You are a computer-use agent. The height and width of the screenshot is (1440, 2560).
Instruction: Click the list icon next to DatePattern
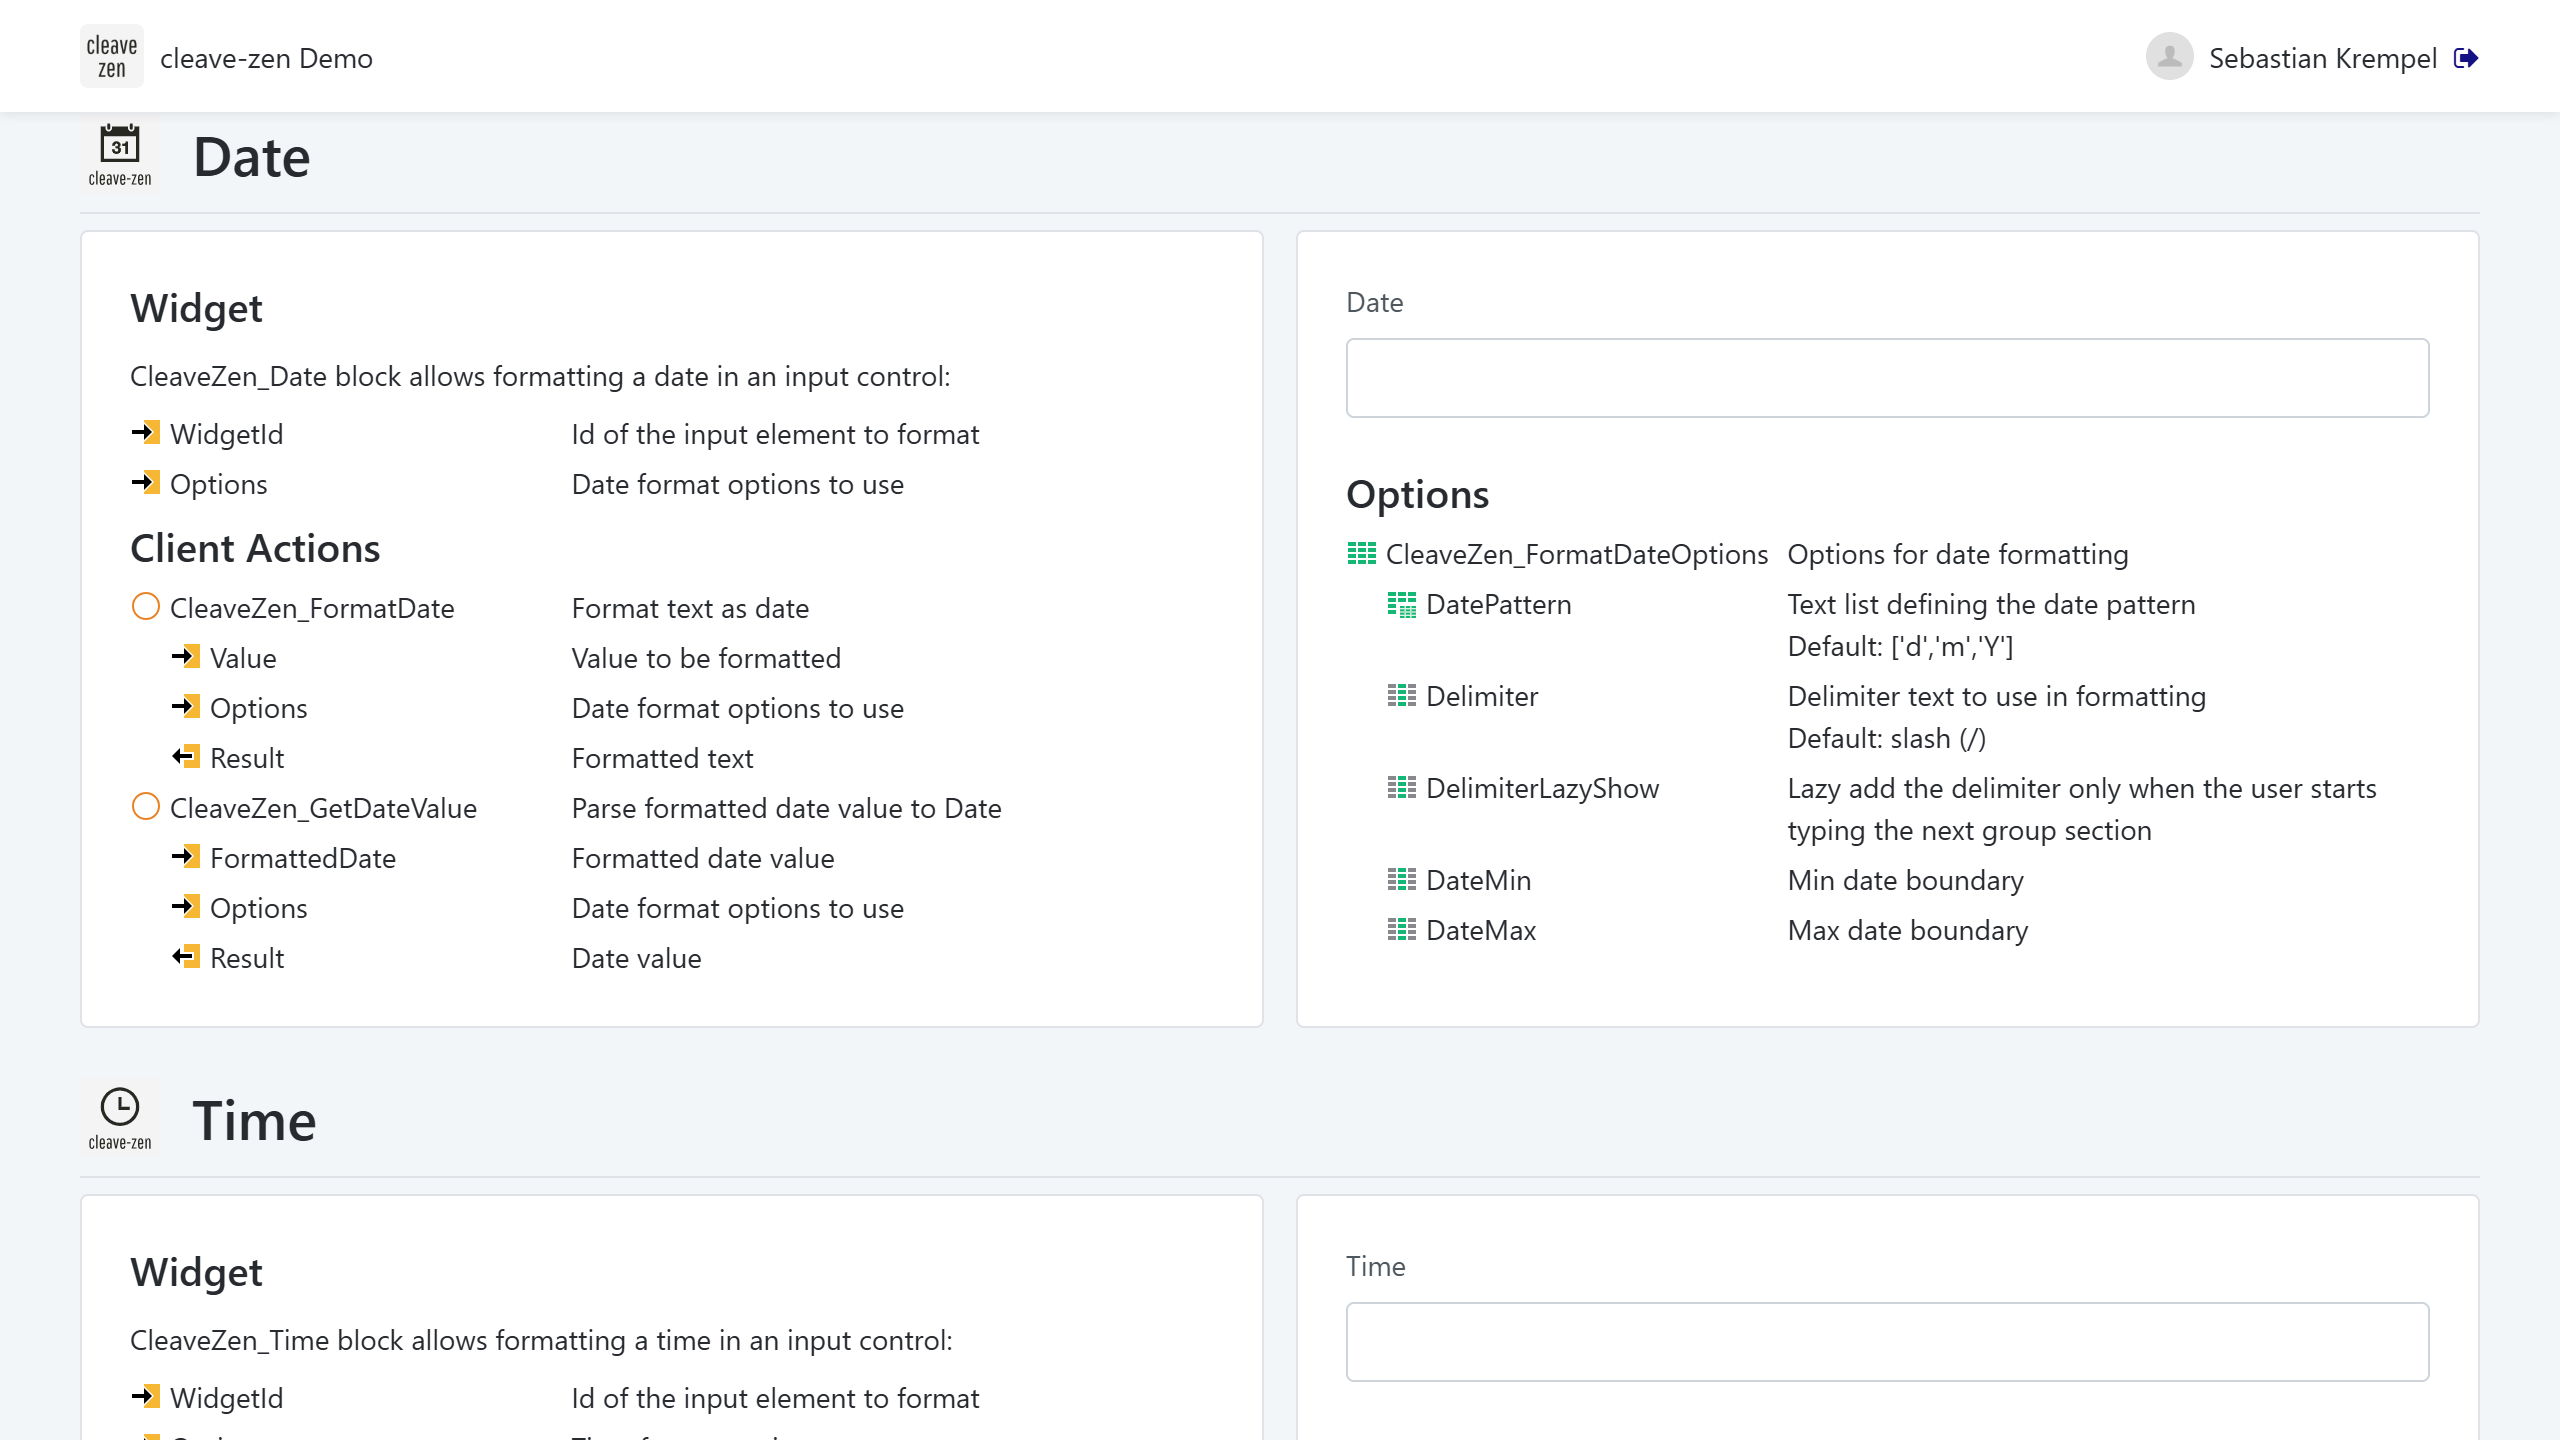1401,604
